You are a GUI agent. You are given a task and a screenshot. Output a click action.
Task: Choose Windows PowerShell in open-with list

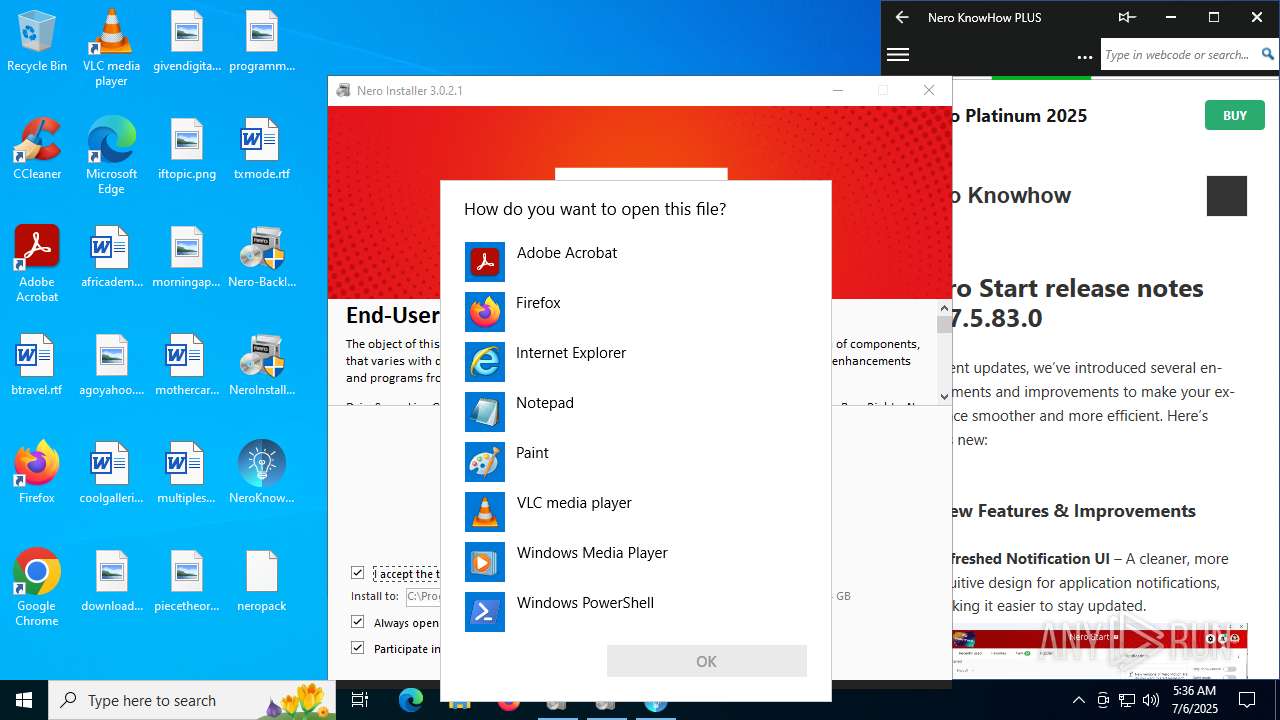click(636, 612)
